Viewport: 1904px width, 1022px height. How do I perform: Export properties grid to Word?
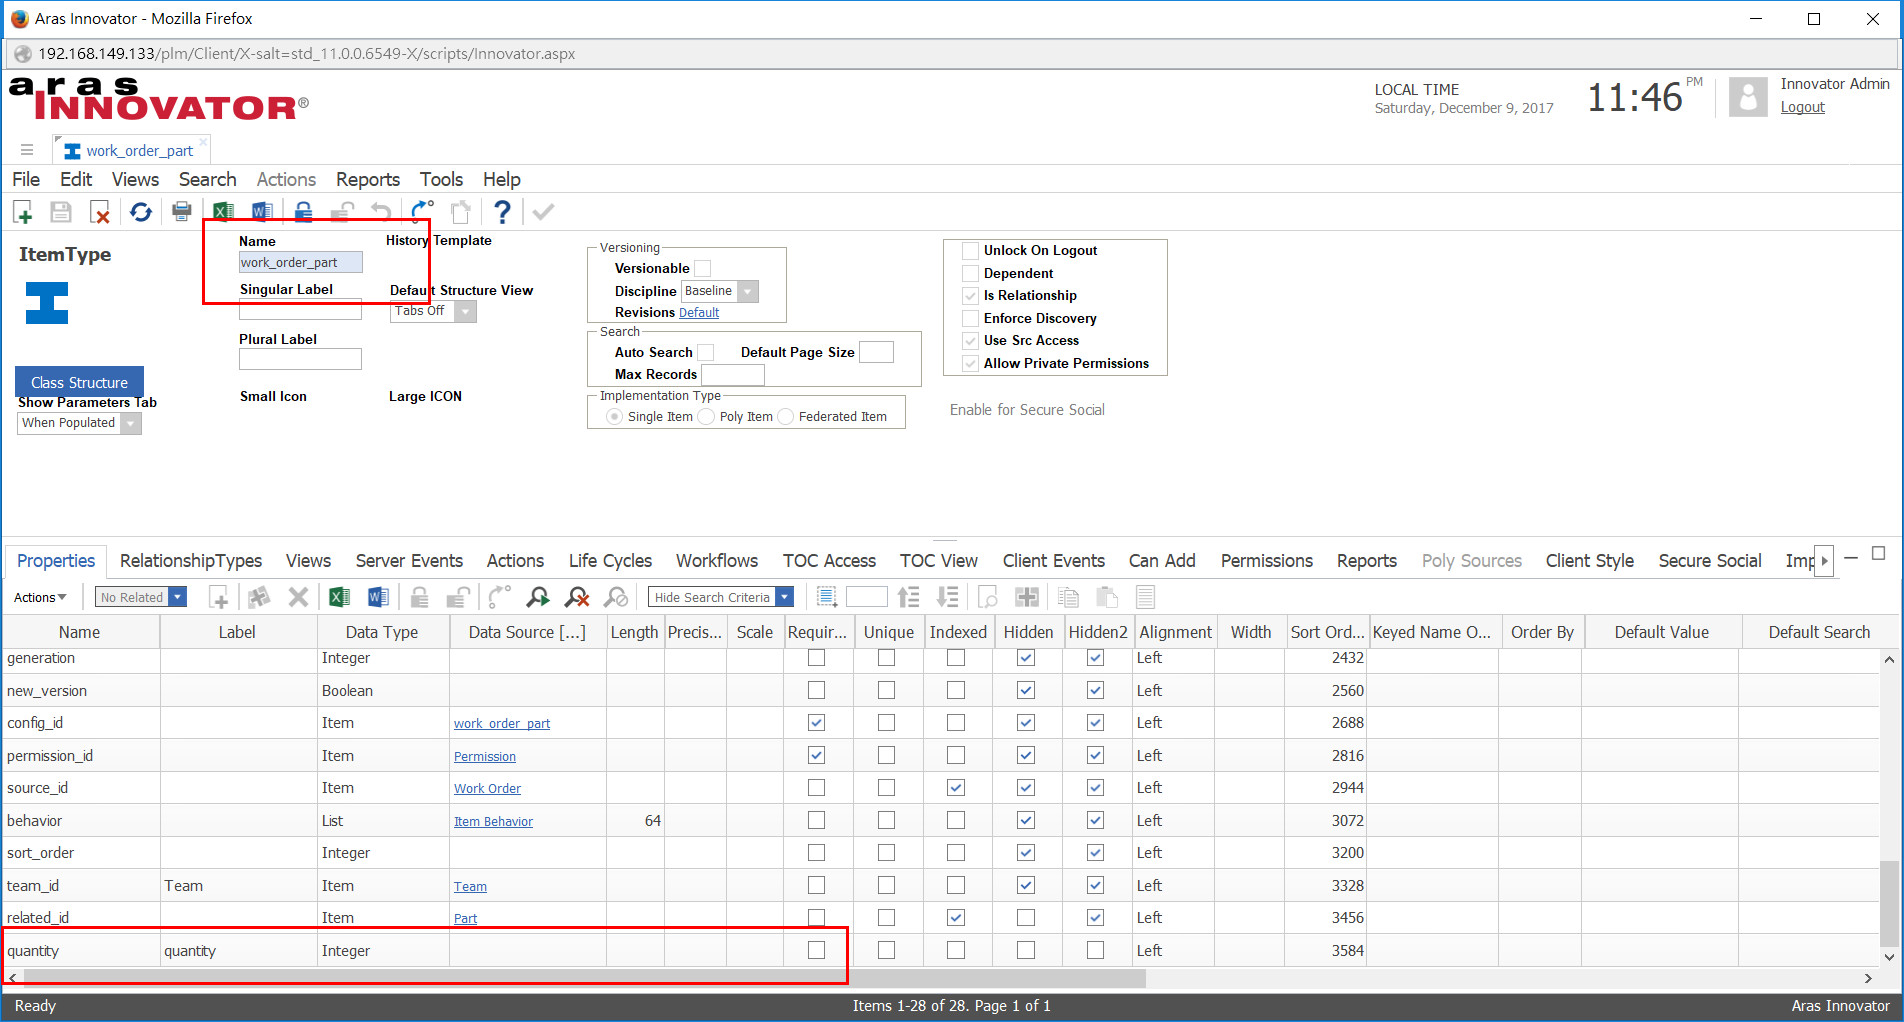coord(378,597)
